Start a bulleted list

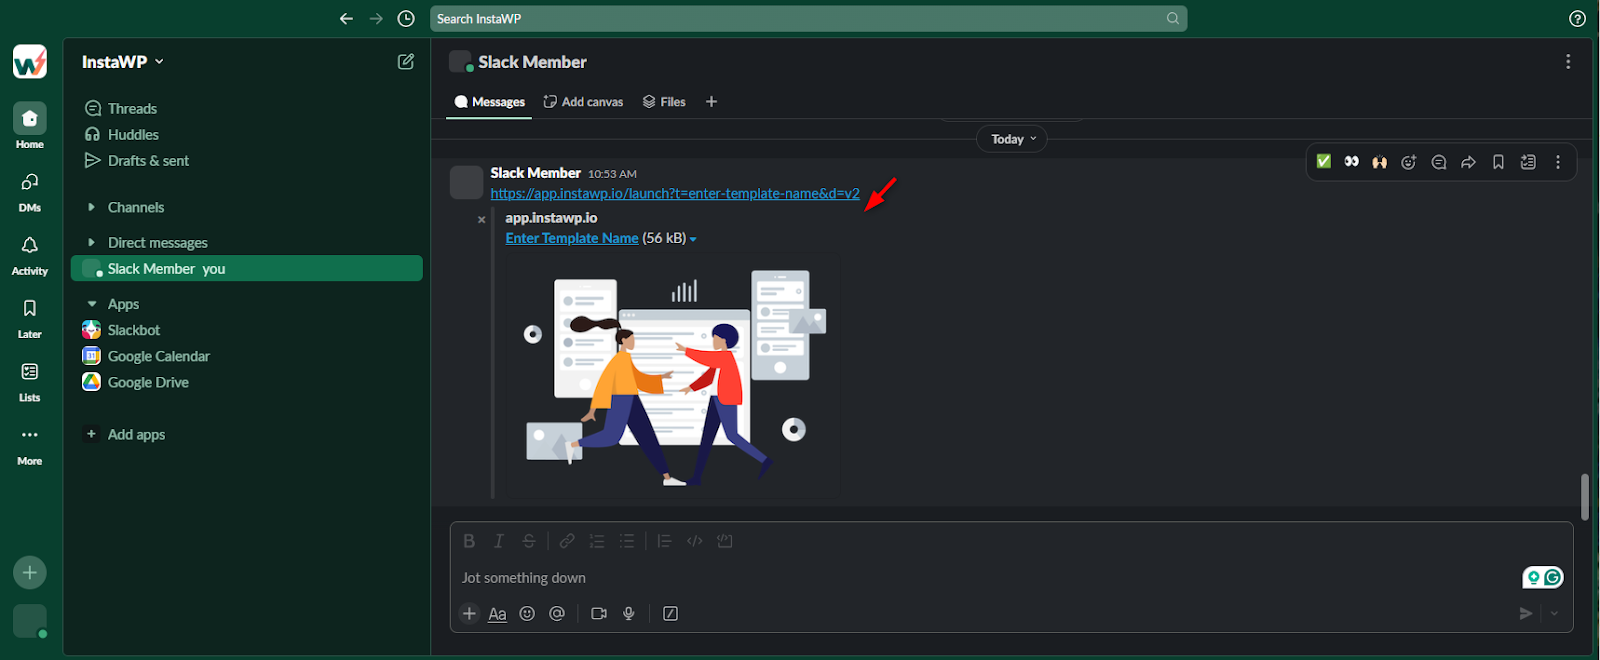tap(627, 541)
